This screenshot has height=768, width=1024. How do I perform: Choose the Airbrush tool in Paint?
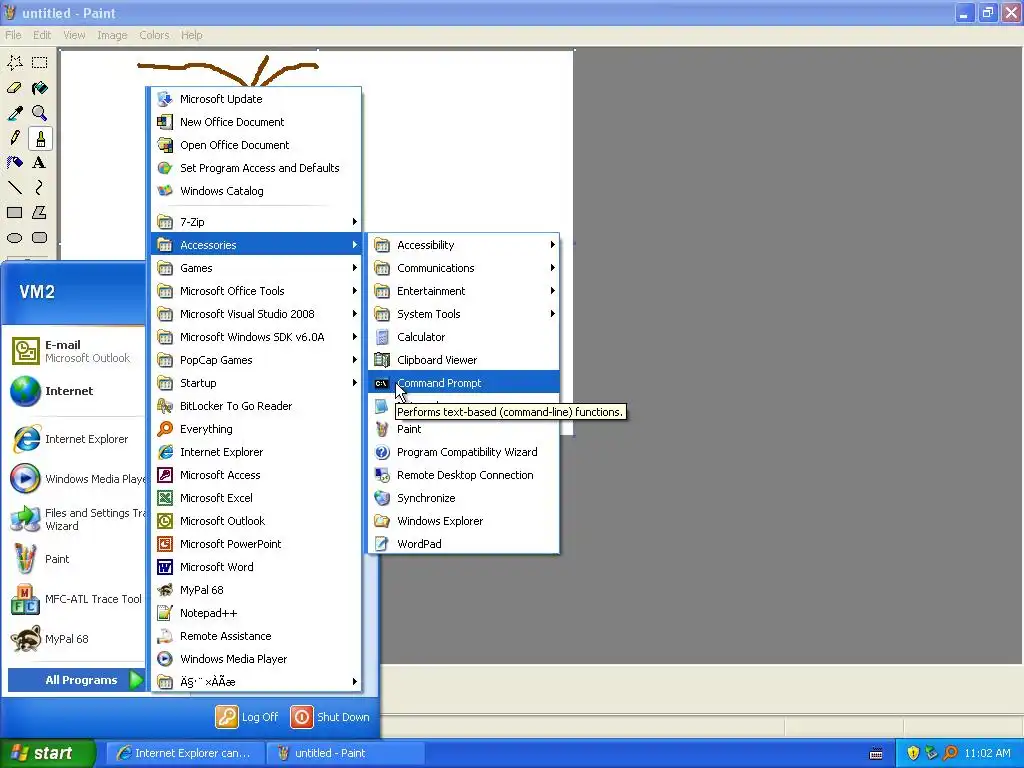pyautogui.click(x=15, y=163)
